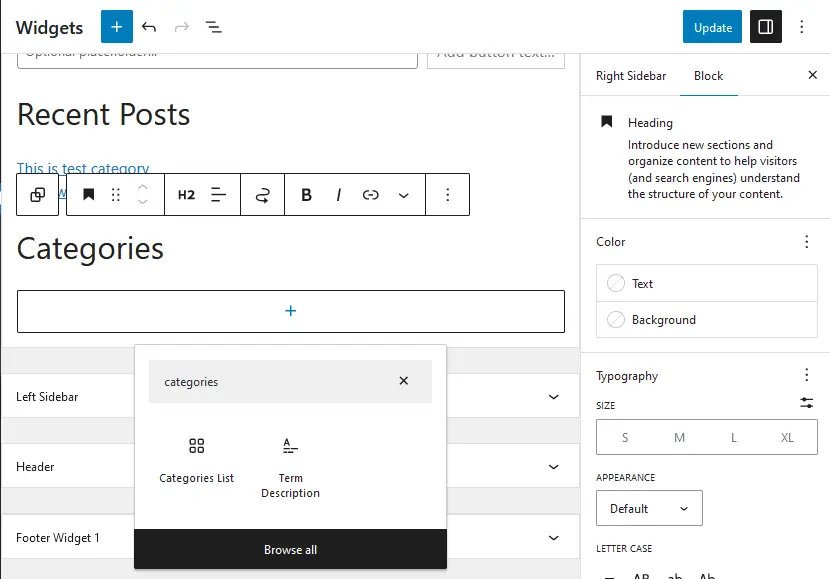Close the settings sidebar
This screenshot has width=830, height=579.
[x=813, y=75]
